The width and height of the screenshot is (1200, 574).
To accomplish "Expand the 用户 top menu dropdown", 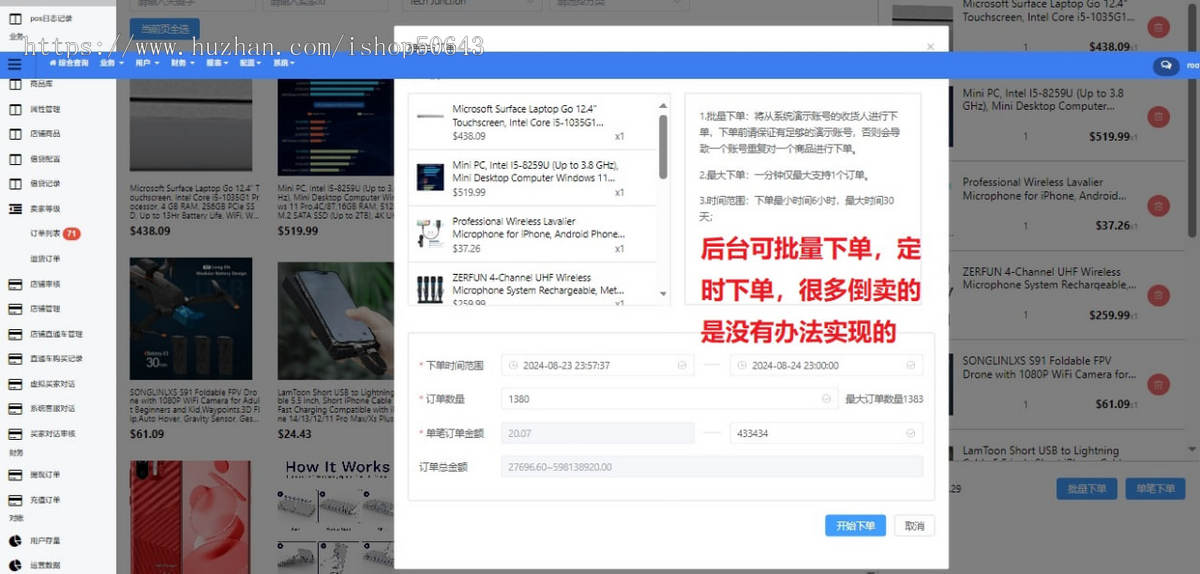I will click(x=147, y=63).
